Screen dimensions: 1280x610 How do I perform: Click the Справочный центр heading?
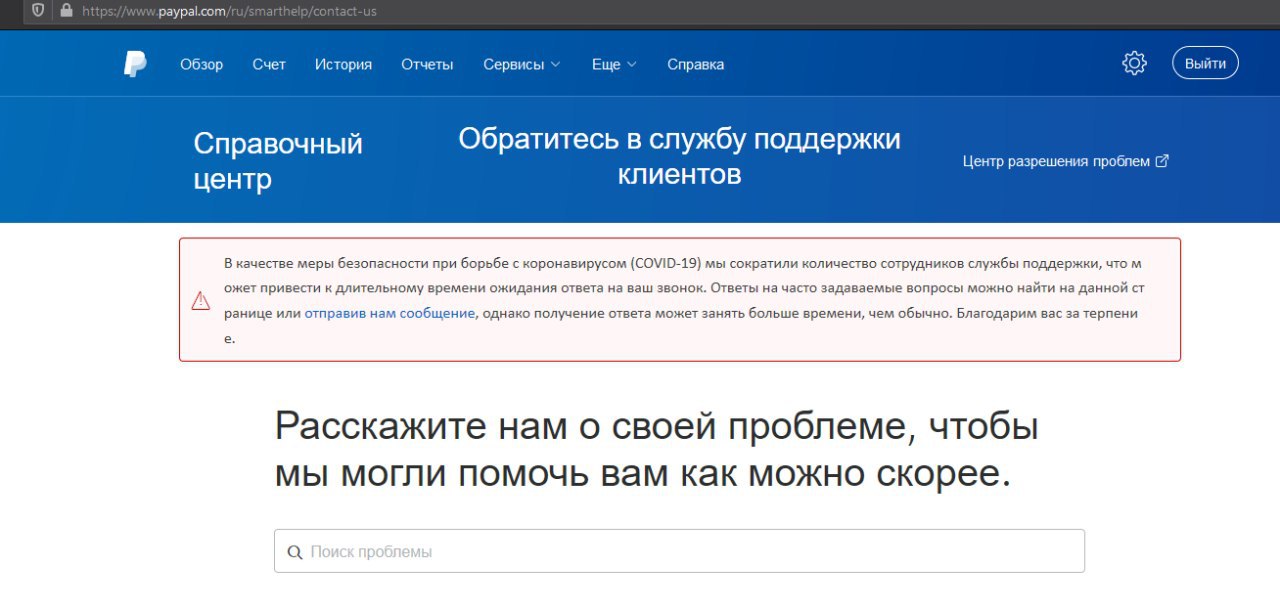click(x=278, y=161)
